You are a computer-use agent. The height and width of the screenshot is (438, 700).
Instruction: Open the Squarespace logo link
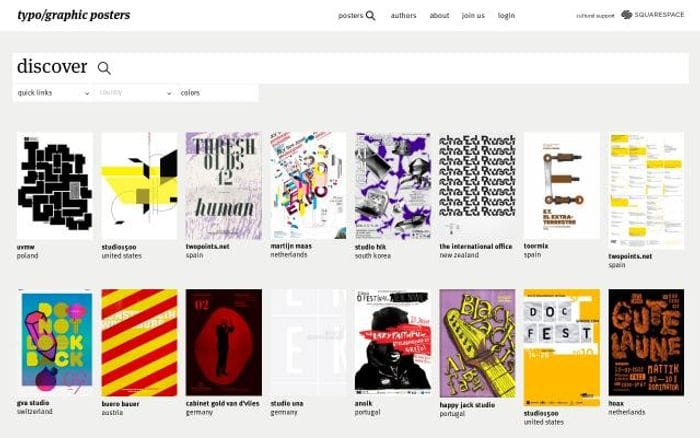pyautogui.click(x=653, y=15)
